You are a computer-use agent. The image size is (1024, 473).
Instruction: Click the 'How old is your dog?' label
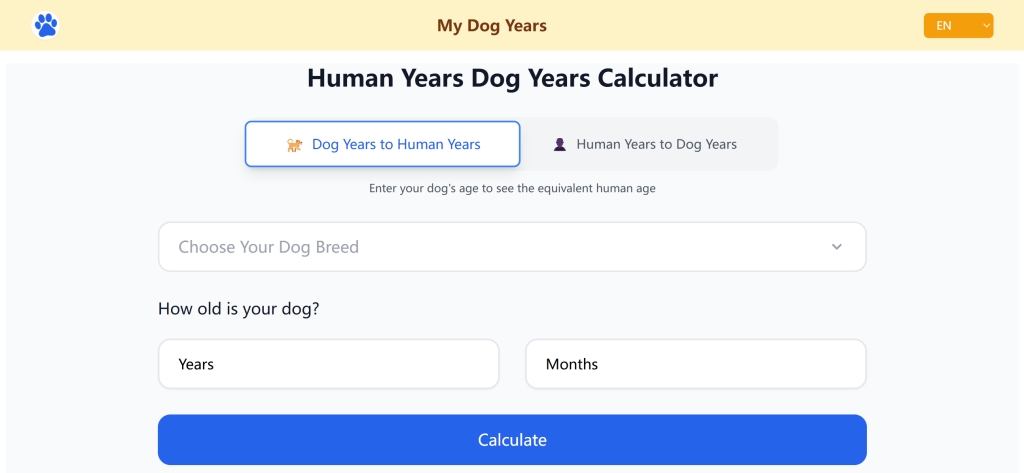(239, 308)
